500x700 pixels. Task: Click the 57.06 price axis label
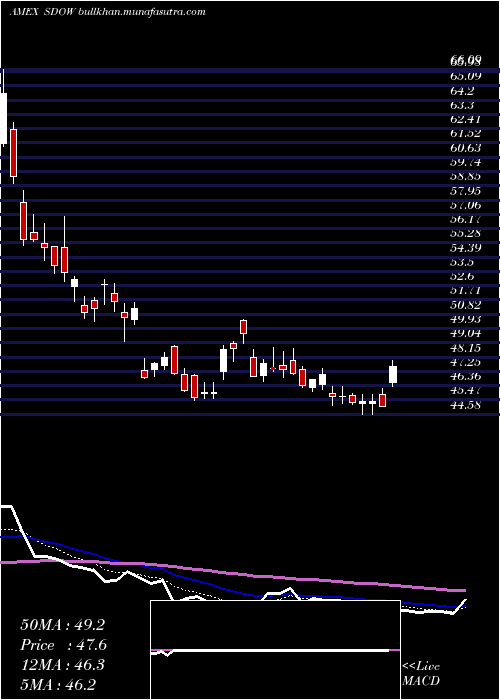(x=466, y=205)
